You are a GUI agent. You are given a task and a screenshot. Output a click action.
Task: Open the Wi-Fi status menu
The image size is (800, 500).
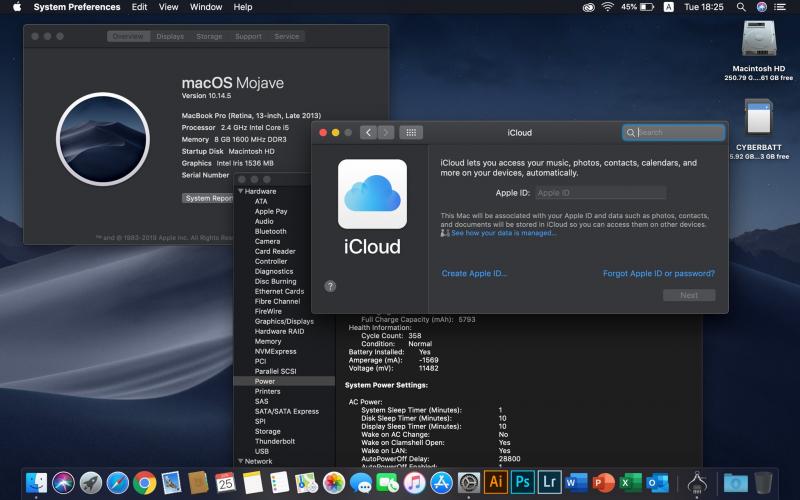click(x=607, y=7)
